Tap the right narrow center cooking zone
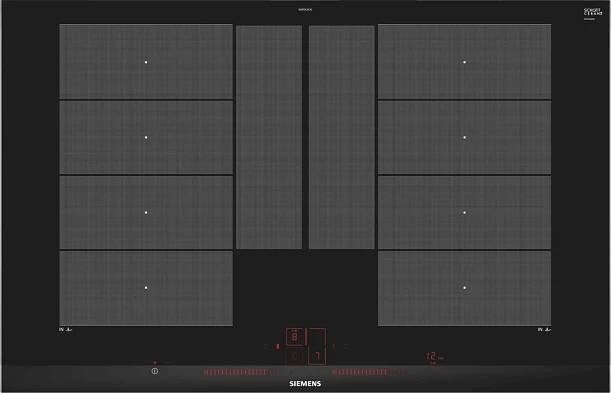Viewport: 611px width, 393px height. tap(342, 137)
